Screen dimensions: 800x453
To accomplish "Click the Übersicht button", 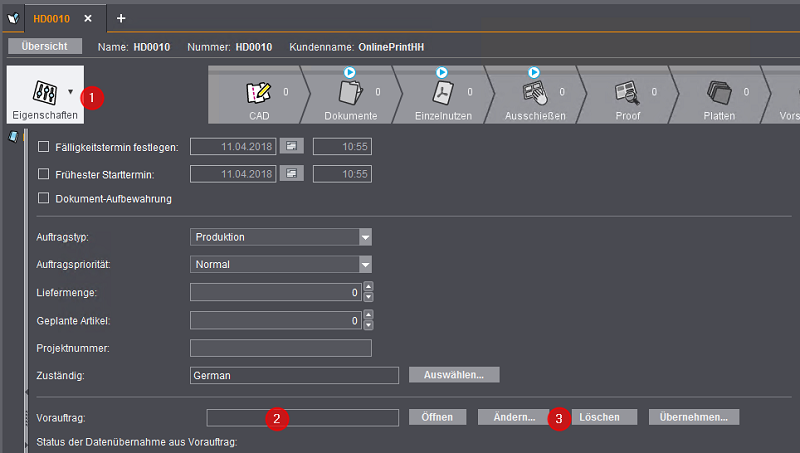I will click(x=44, y=46).
